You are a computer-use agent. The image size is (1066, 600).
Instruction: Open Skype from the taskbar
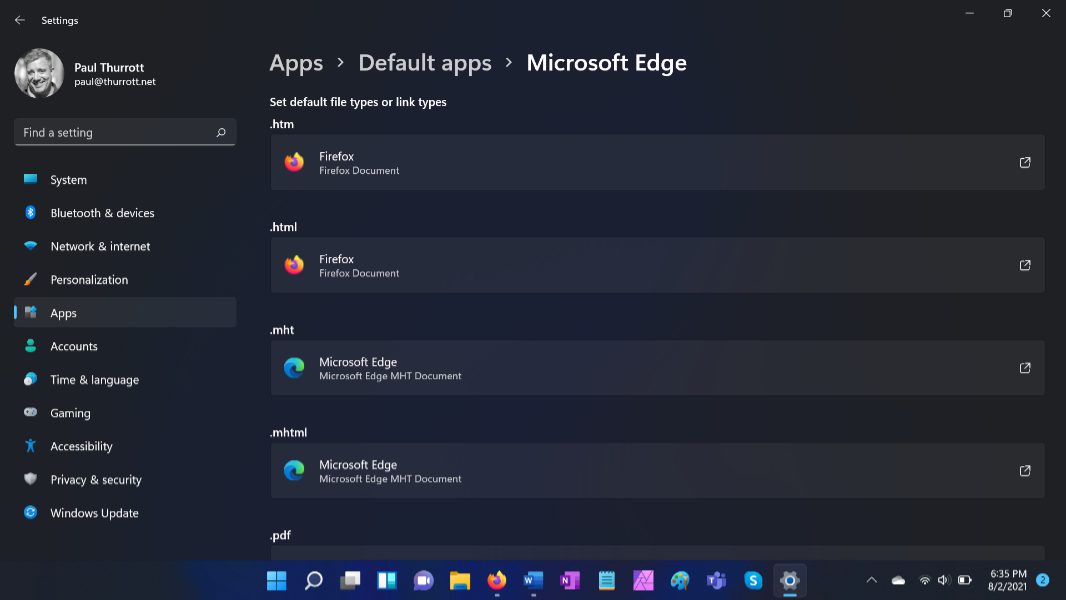[753, 580]
